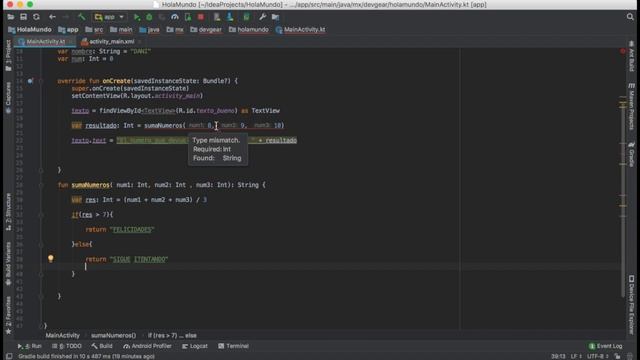Toggle the Structure tool window
This screenshot has width=640, height=360.
tap(8, 212)
